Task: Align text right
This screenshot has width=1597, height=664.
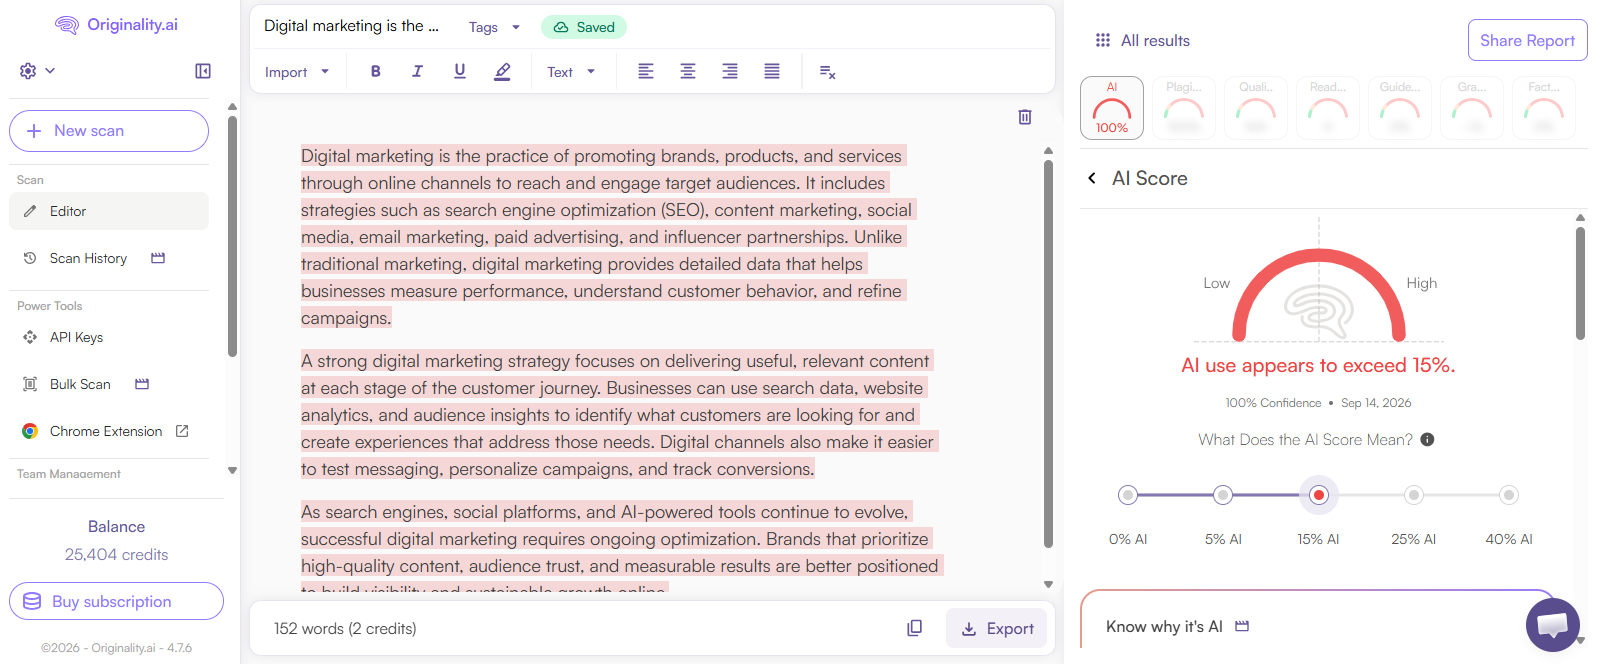Action: (x=730, y=71)
